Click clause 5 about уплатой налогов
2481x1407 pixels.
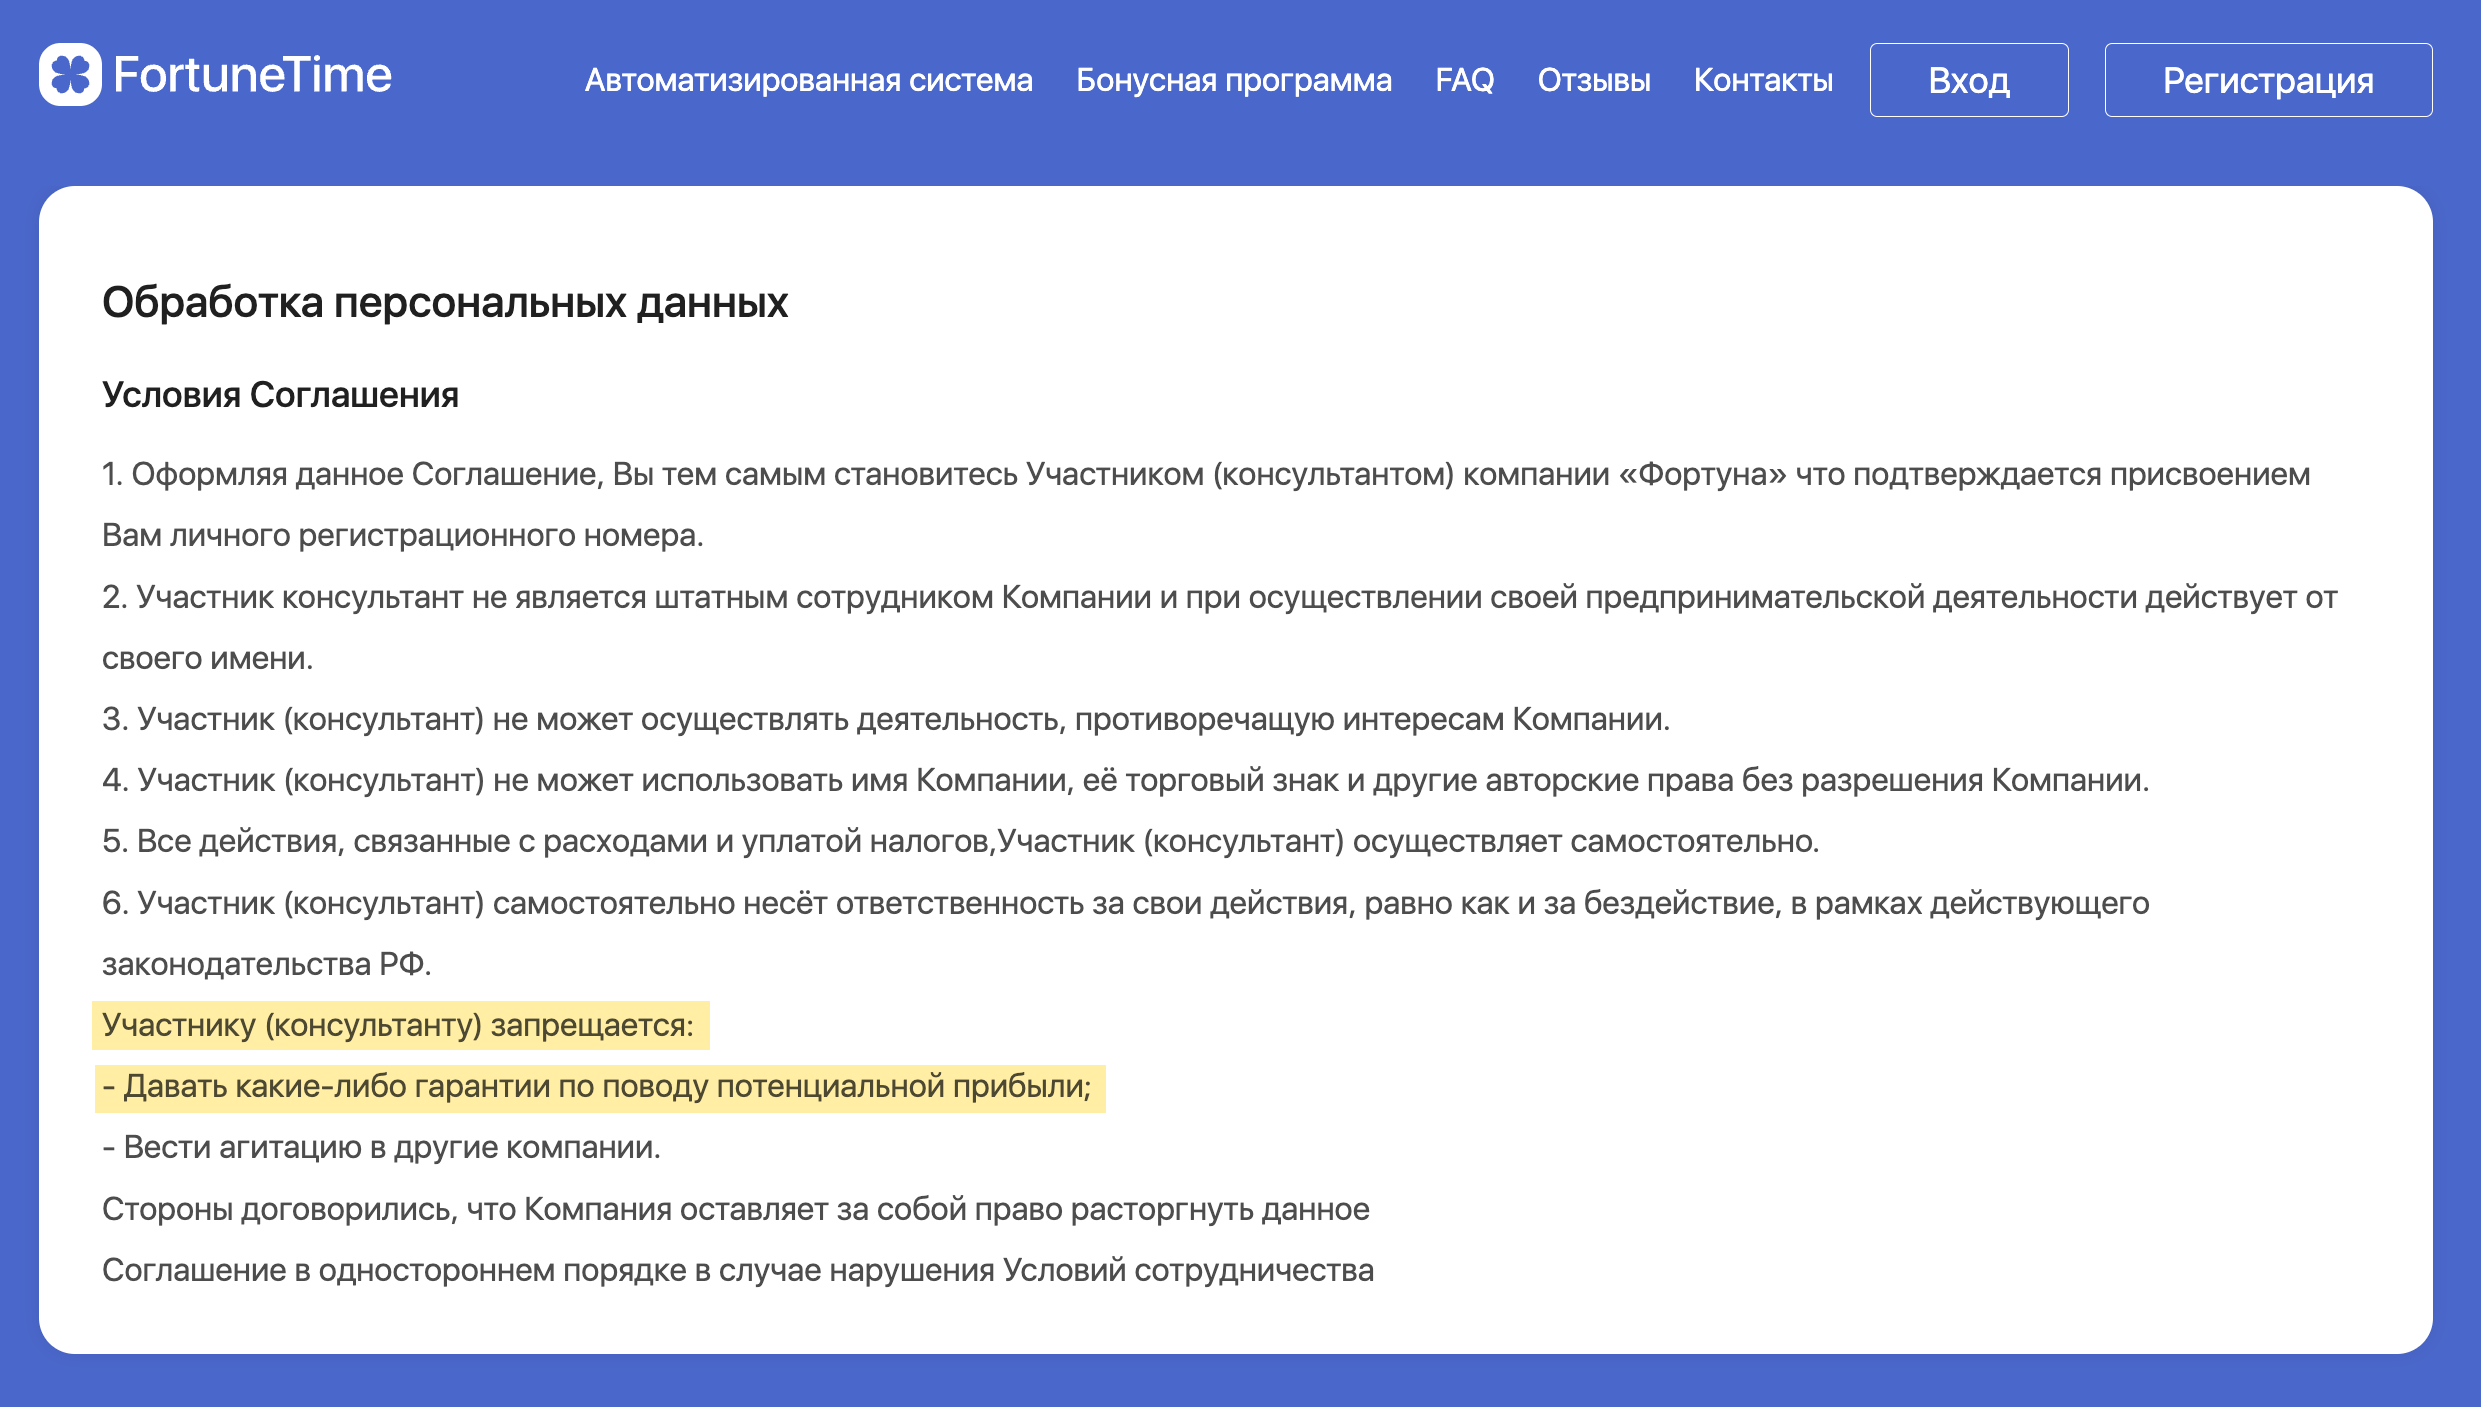pyautogui.click(x=960, y=841)
